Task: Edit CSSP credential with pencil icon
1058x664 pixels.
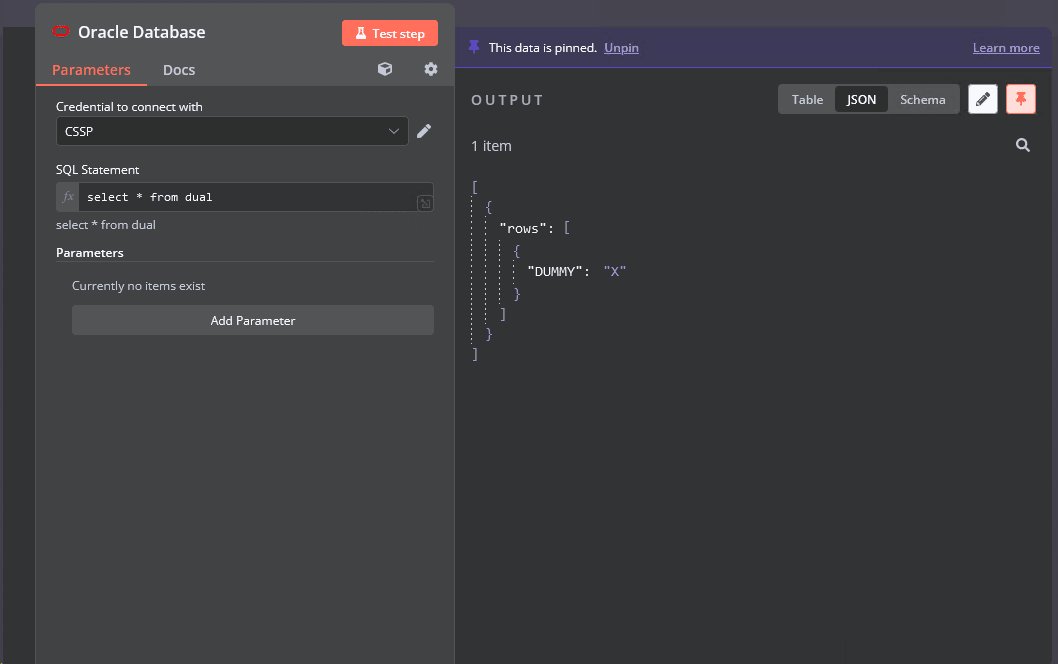Action: coord(424,131)
